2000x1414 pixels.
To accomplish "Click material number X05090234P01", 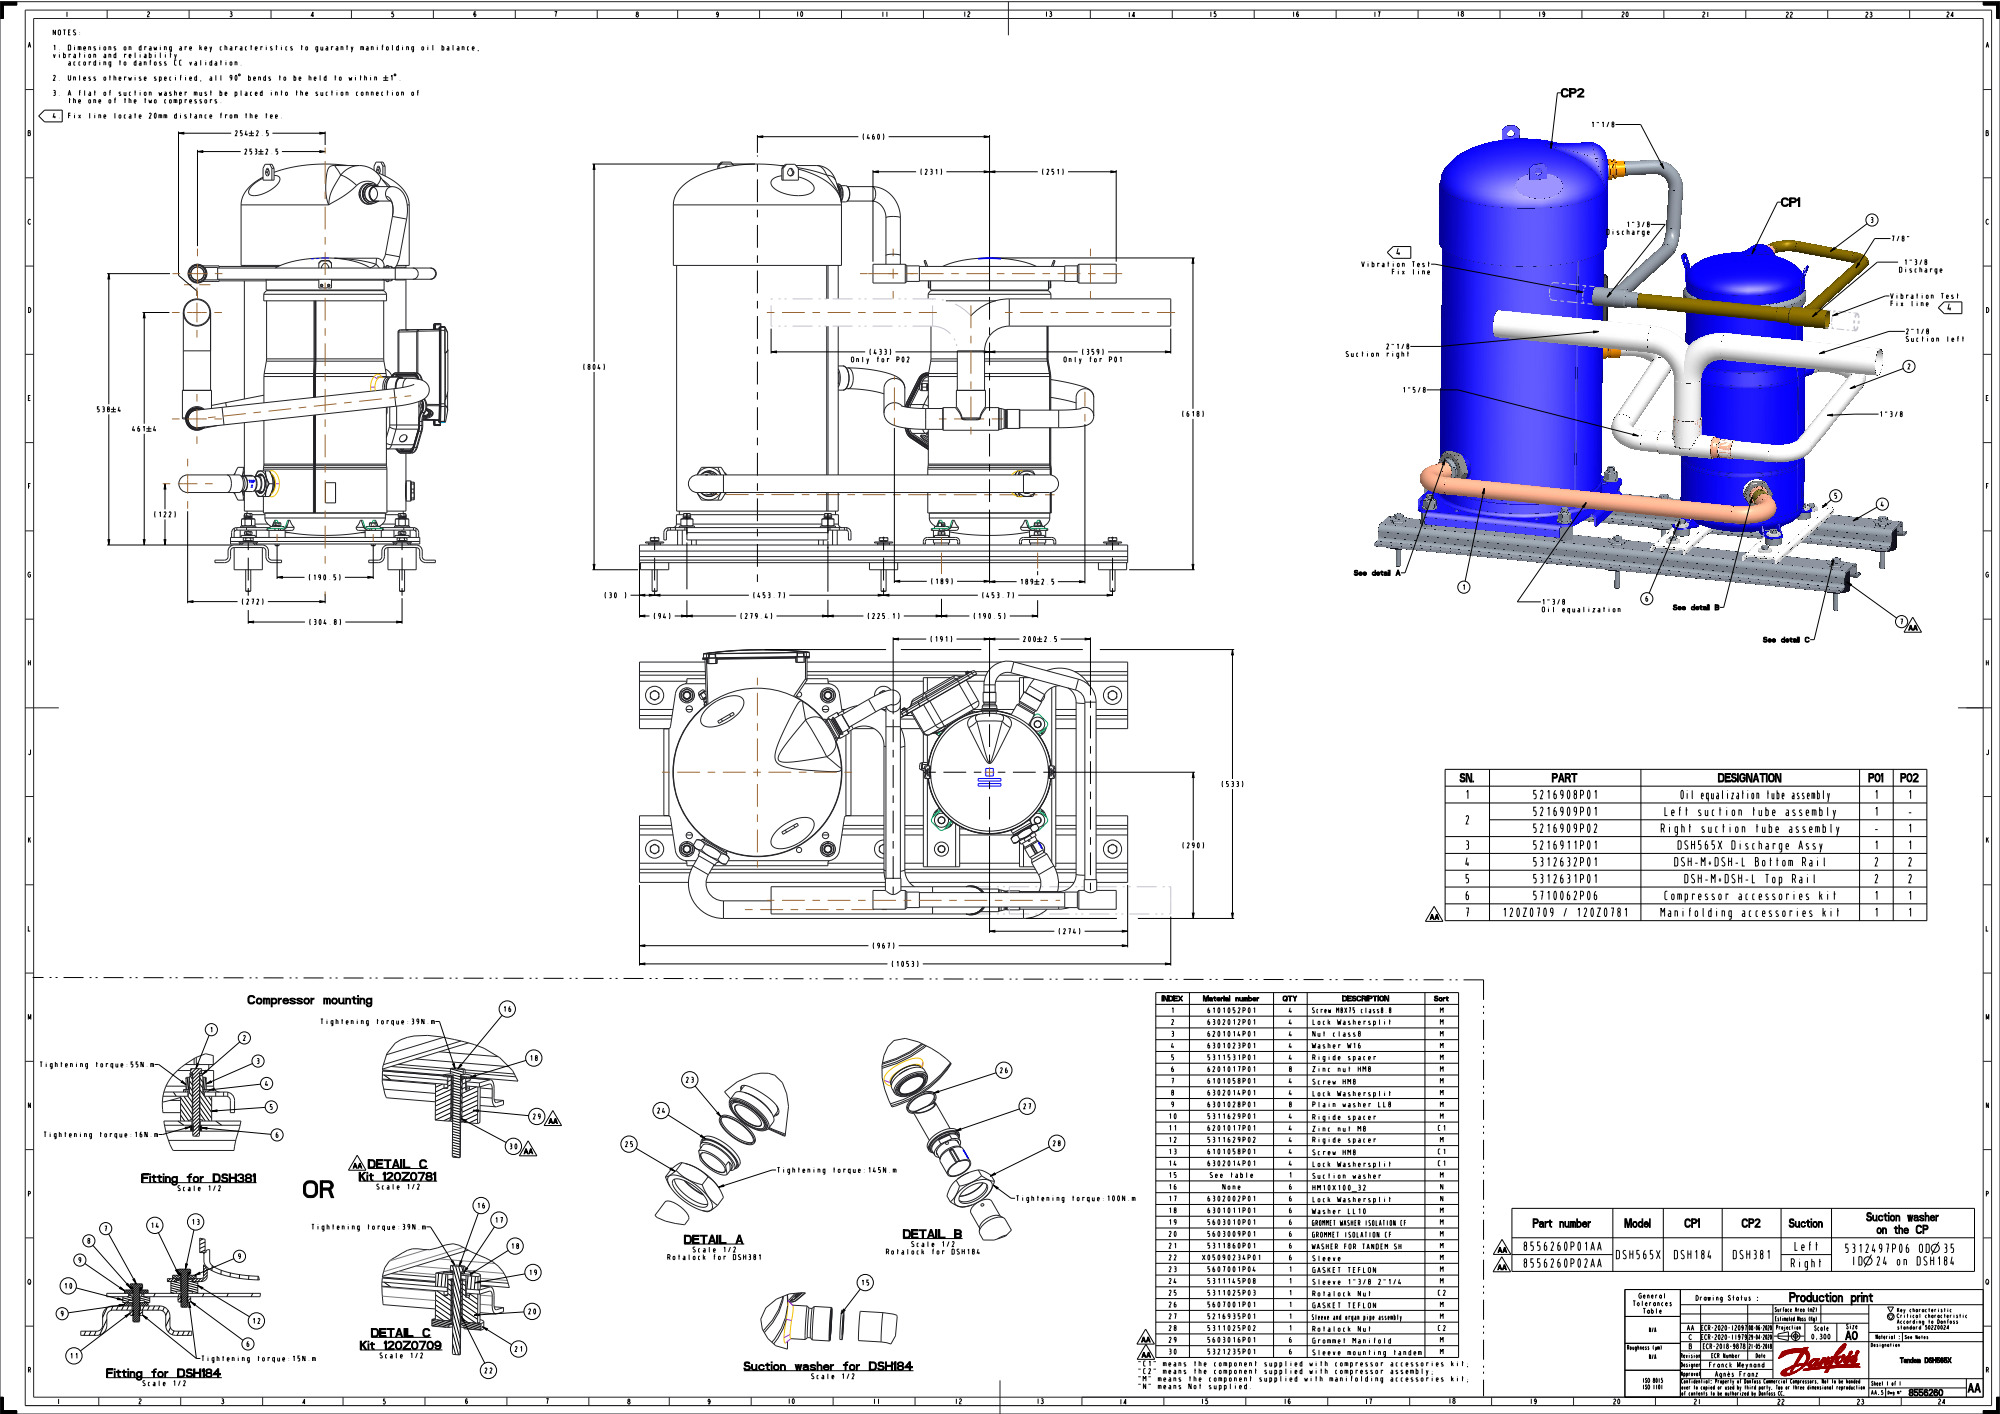I will point(1231,1258).
